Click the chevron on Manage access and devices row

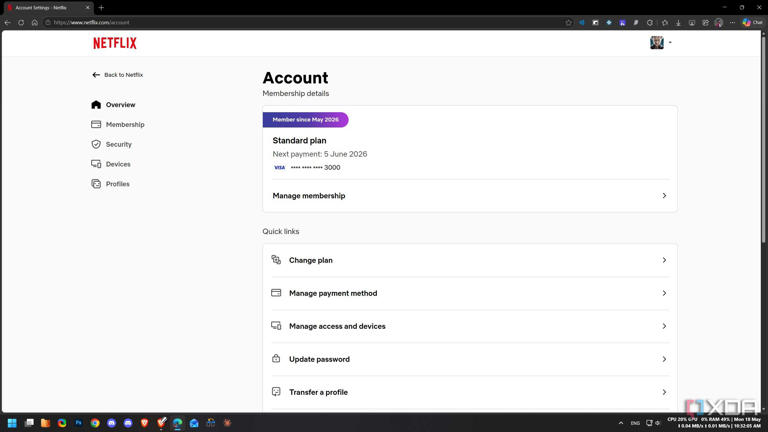pos(664,326)
